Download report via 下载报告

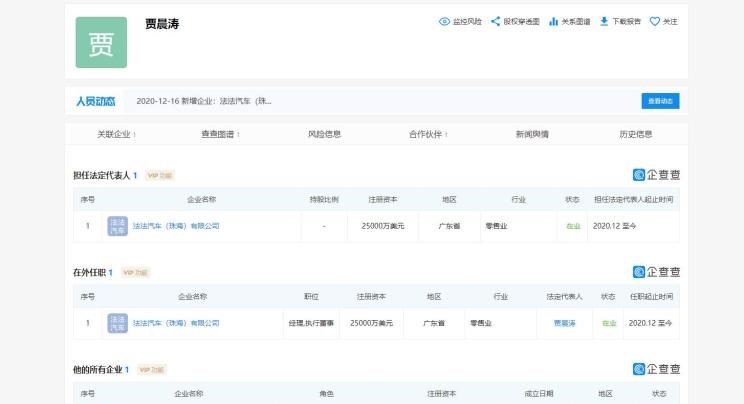click(x=604, y=21)
